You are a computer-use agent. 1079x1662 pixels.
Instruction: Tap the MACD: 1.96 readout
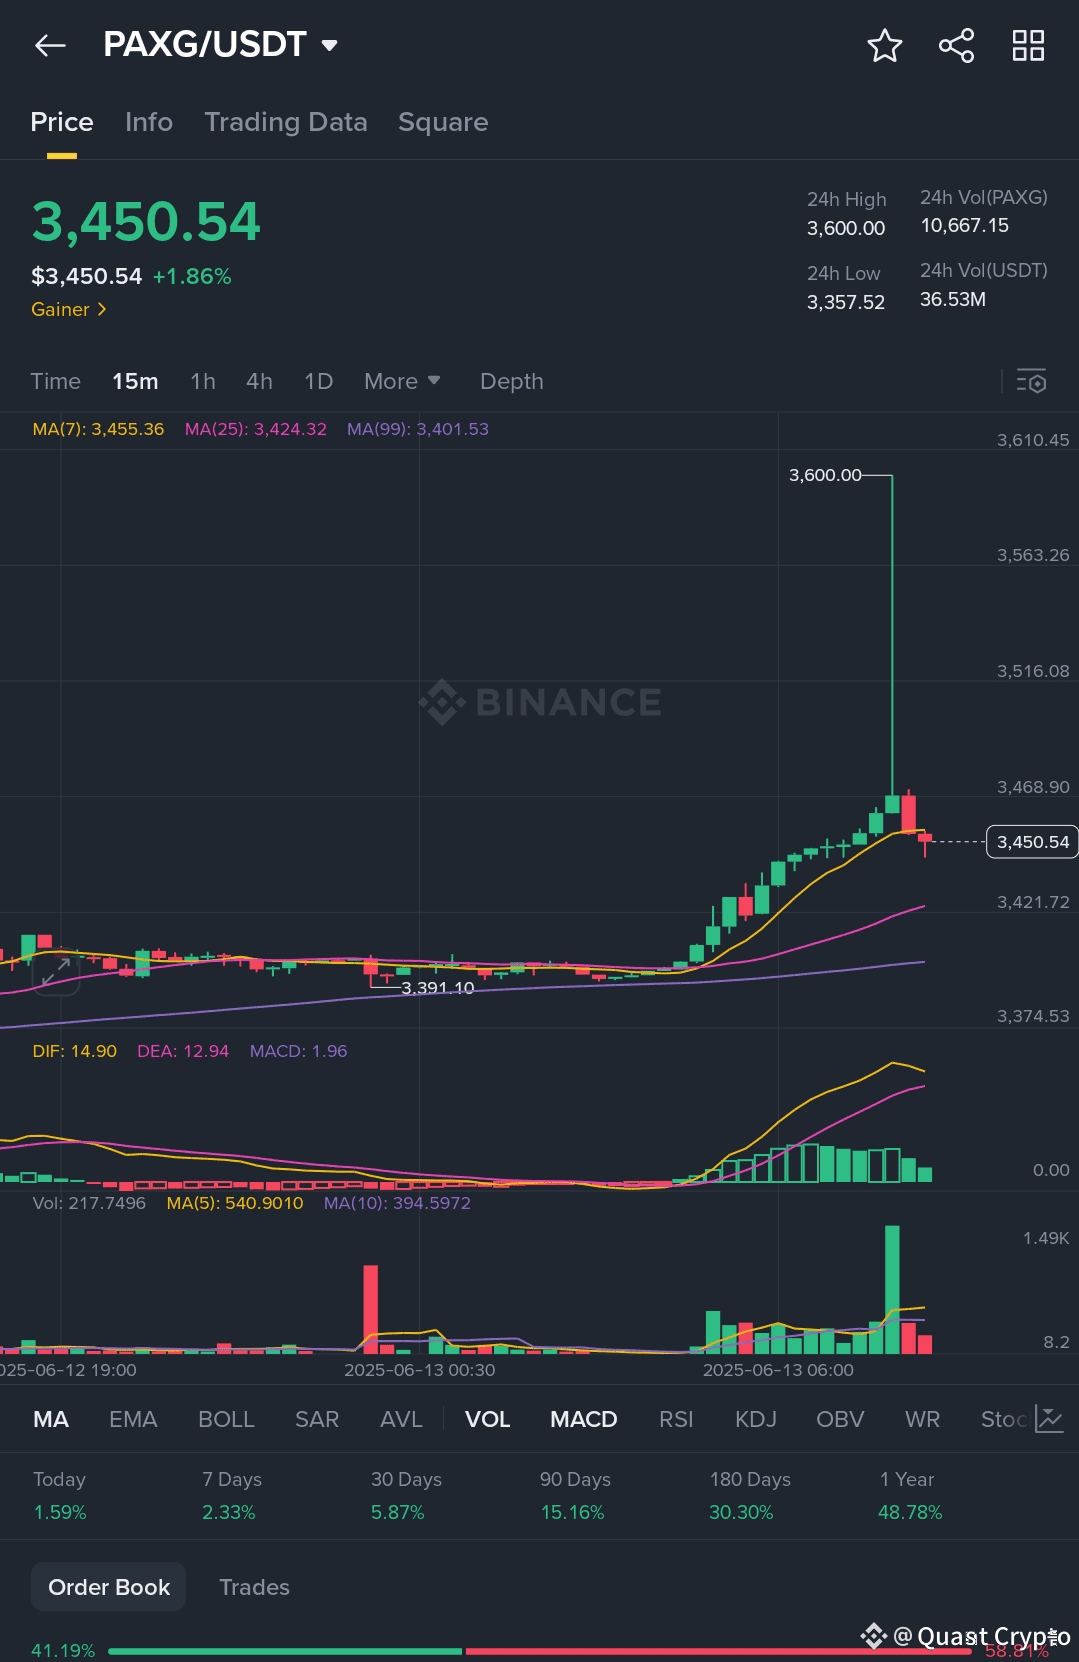pyautogui.click(x=298, y=1051)
